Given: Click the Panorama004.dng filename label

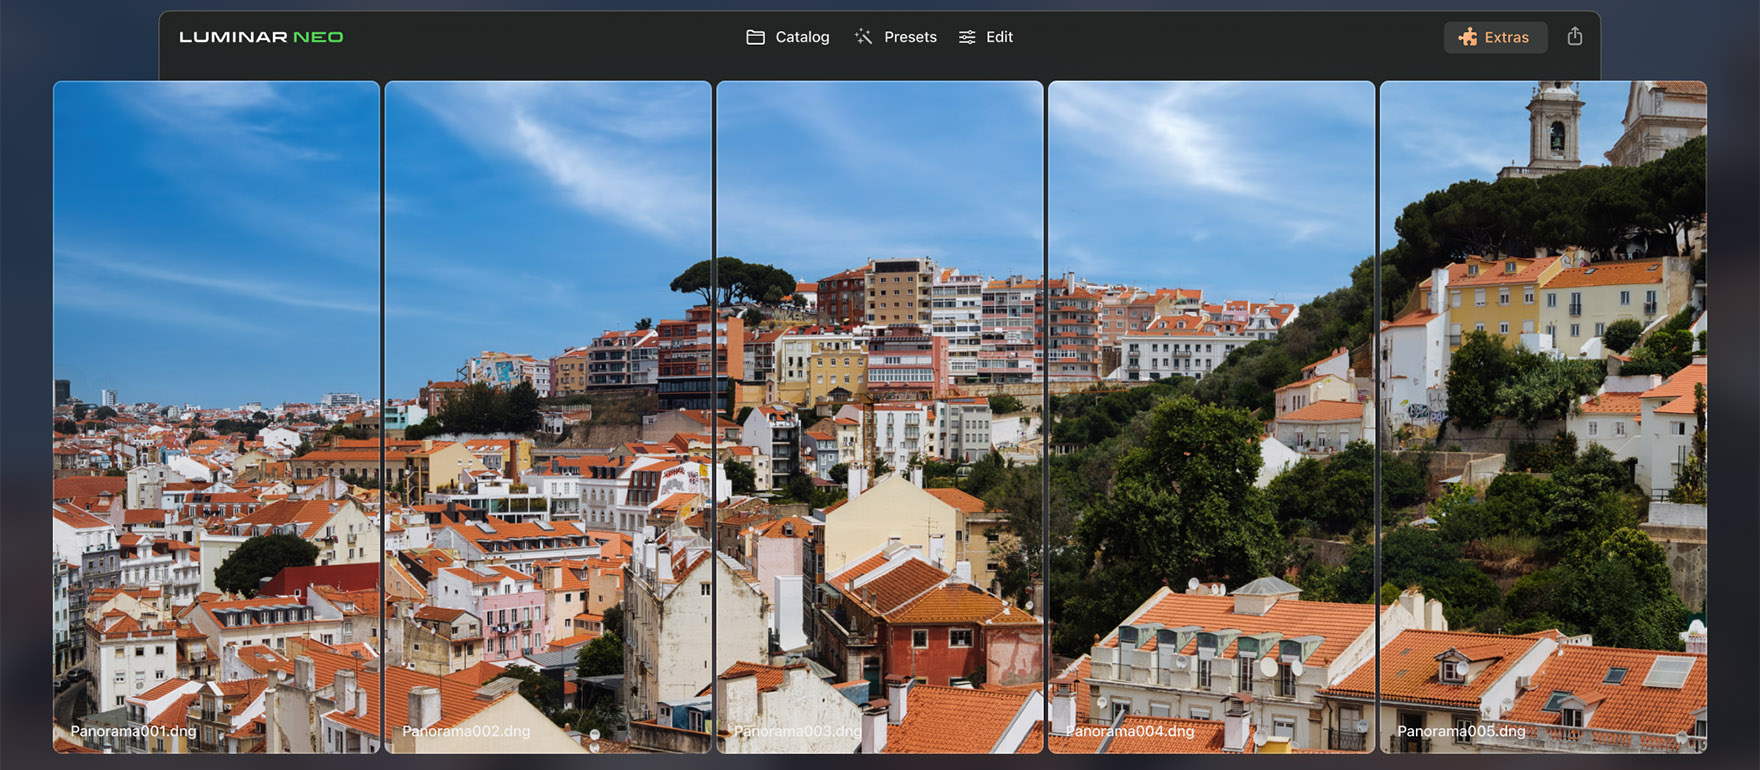Looking at the screenshot, I should tap(1130, 731).
